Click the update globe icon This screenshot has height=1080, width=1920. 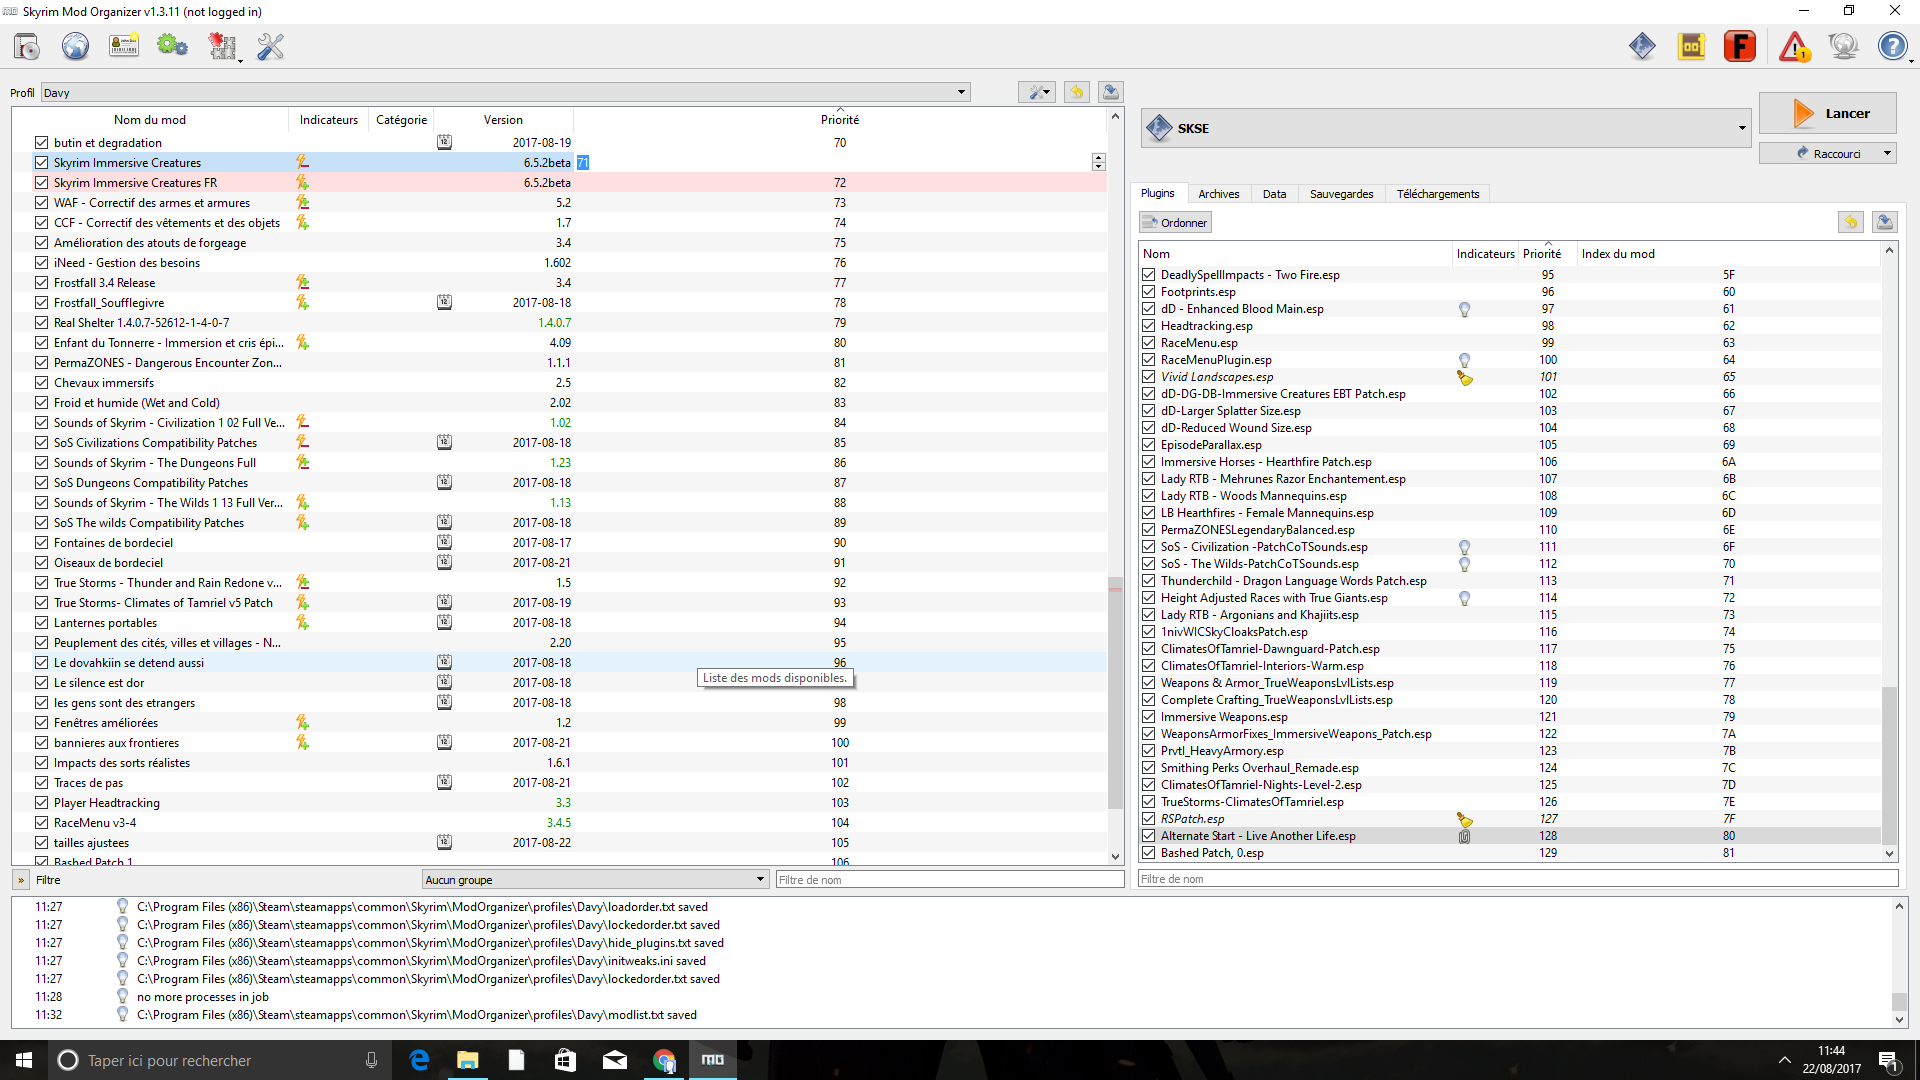tap(1843, 46)
